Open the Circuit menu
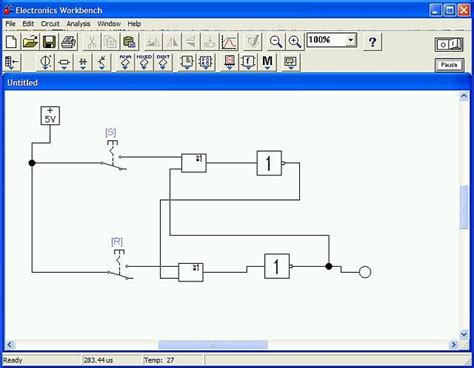This screenshot has width=474, height=368. tap(50, 24)
